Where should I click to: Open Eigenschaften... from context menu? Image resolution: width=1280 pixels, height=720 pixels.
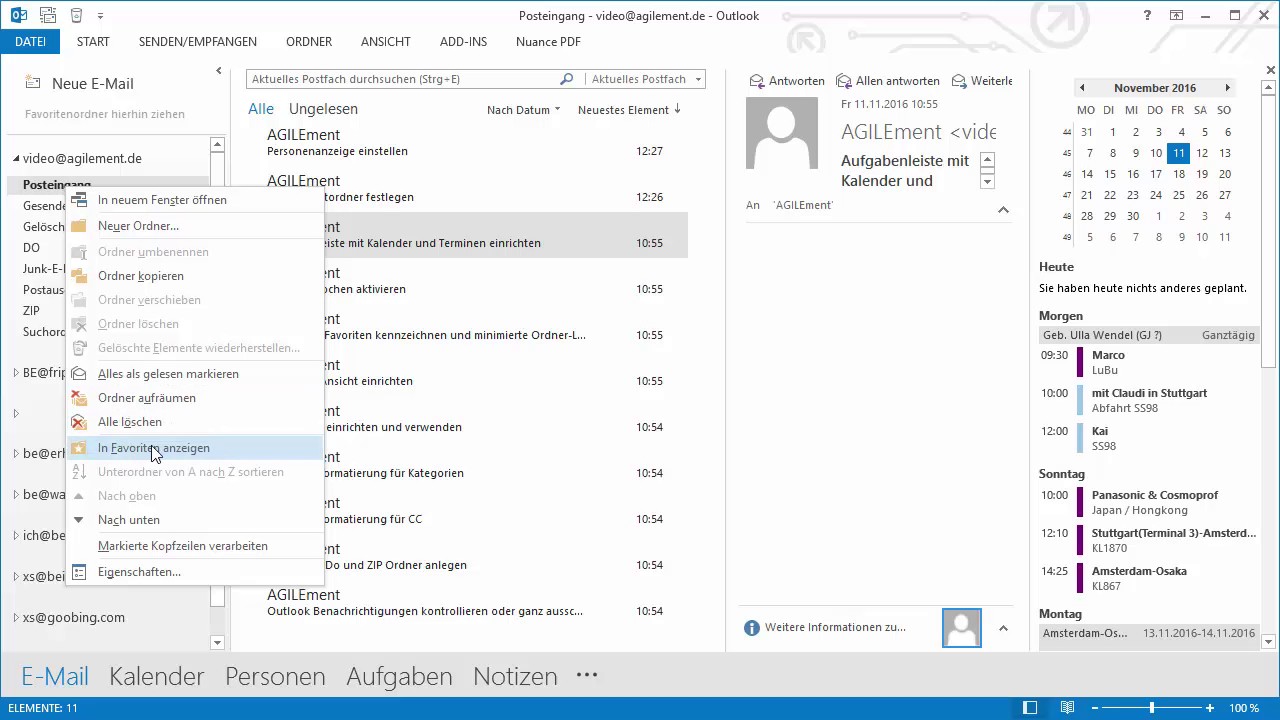point(195,572)
